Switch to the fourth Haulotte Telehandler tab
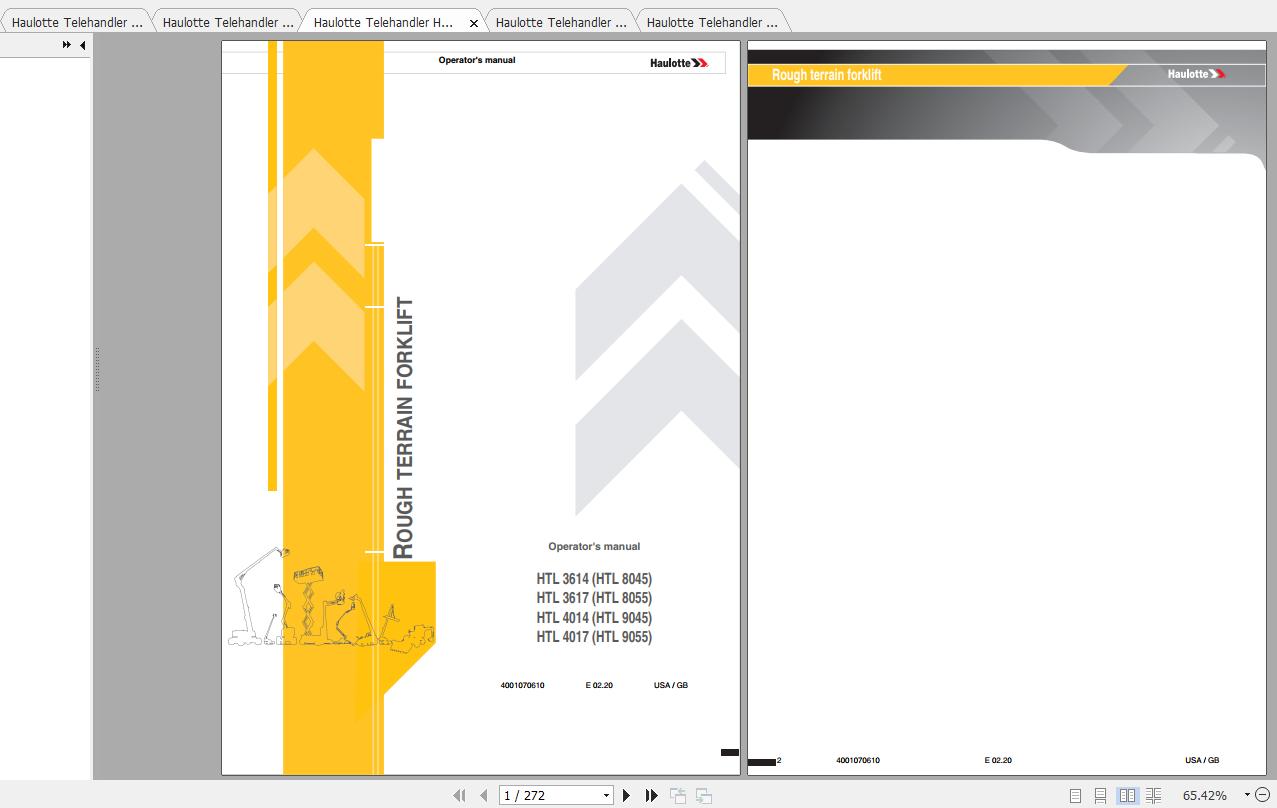 coord(561,22)
